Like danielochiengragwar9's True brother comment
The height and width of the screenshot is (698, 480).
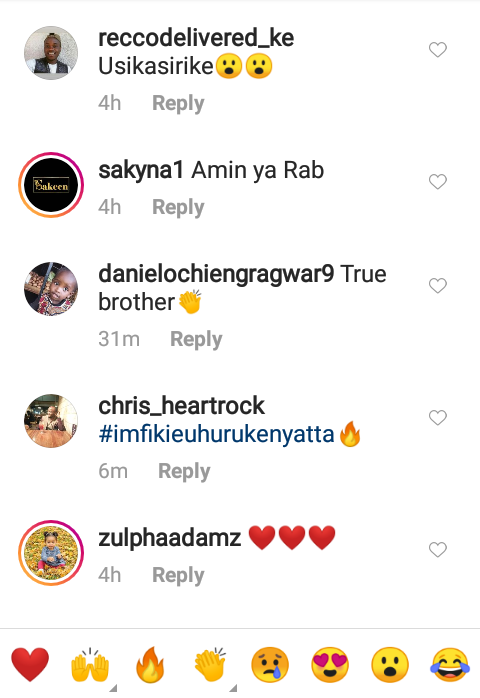pos(438,285)
